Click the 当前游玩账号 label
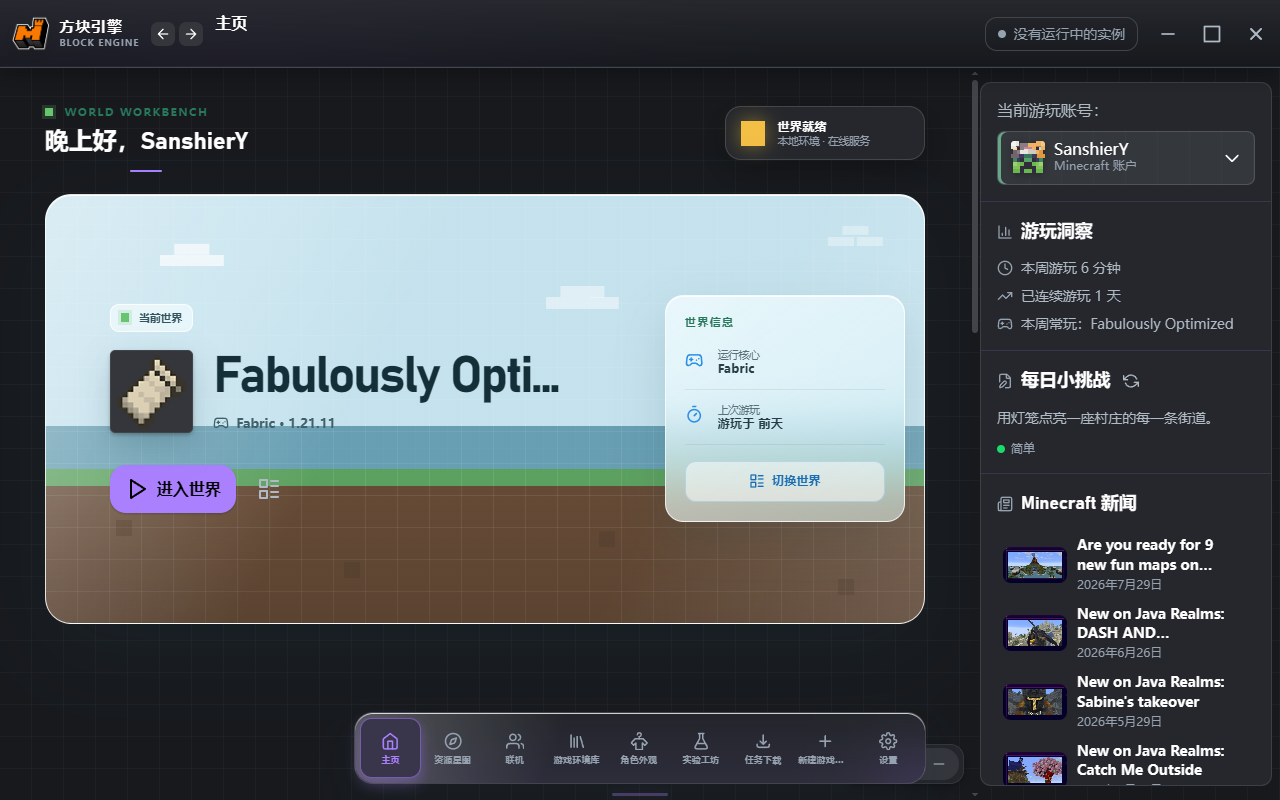Image resolution: width=1280 pixels, height=800 pixels. [x=1048, y=111]
